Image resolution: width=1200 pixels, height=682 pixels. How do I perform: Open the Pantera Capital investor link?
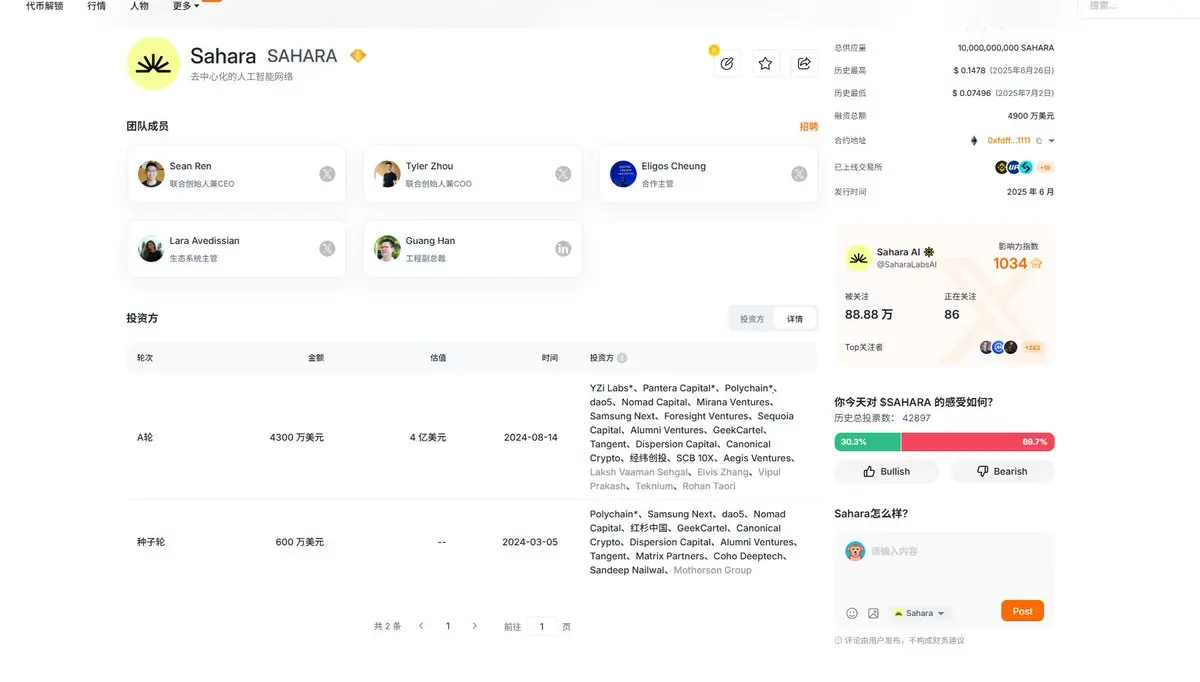(680, 388)
